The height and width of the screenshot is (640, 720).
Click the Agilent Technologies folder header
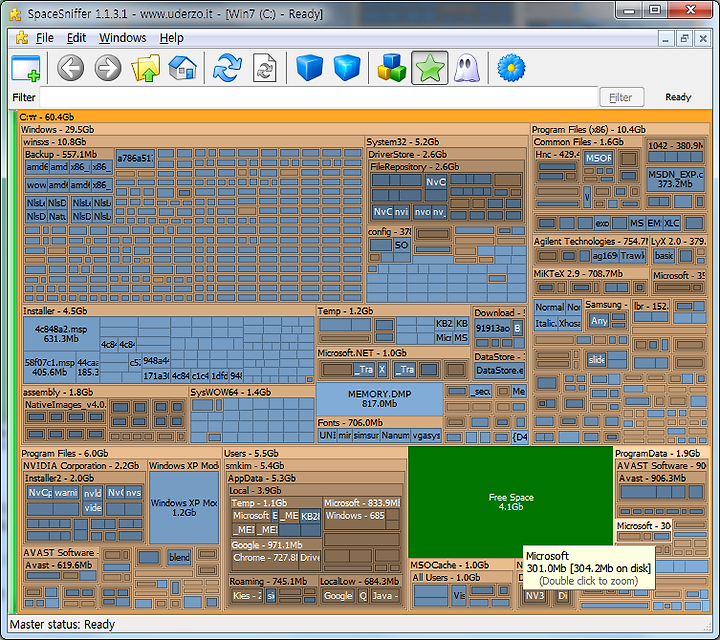pos(591,241)
